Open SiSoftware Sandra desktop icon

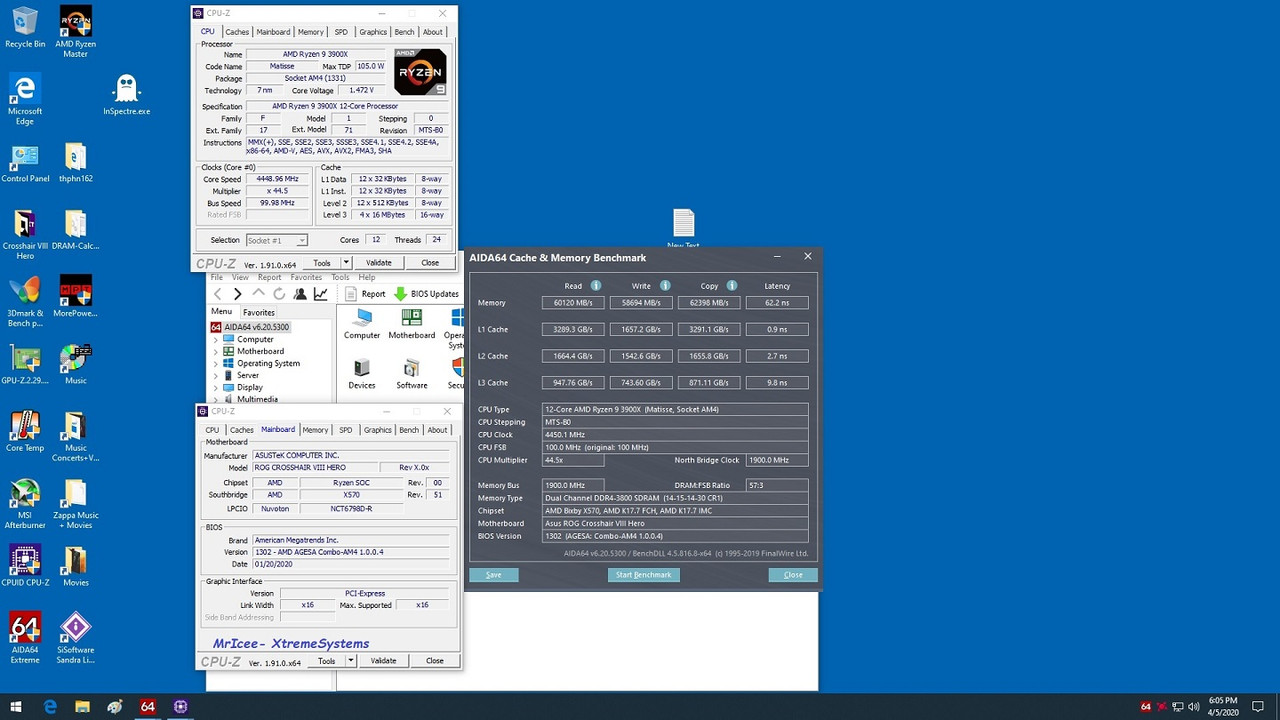pyautogui.click(x=76, y=638)
